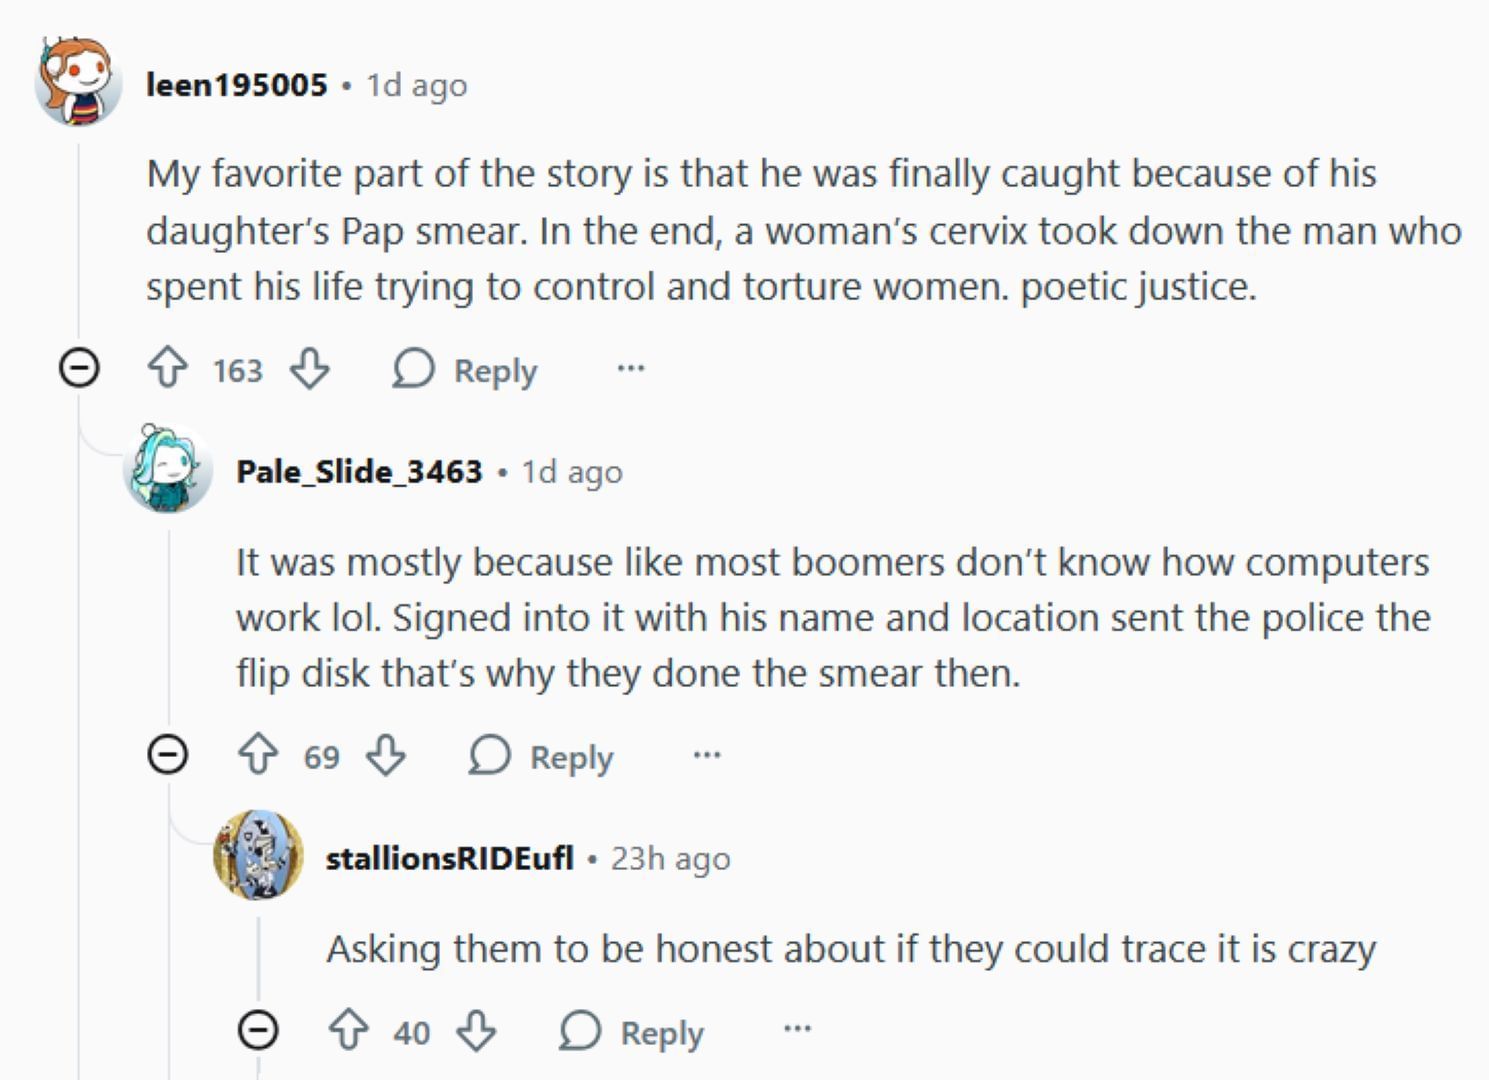Collapse stallionsRIDEufl's comment thread
This screenshot has width=1489, height=1080.
[x=258, y=1029]
